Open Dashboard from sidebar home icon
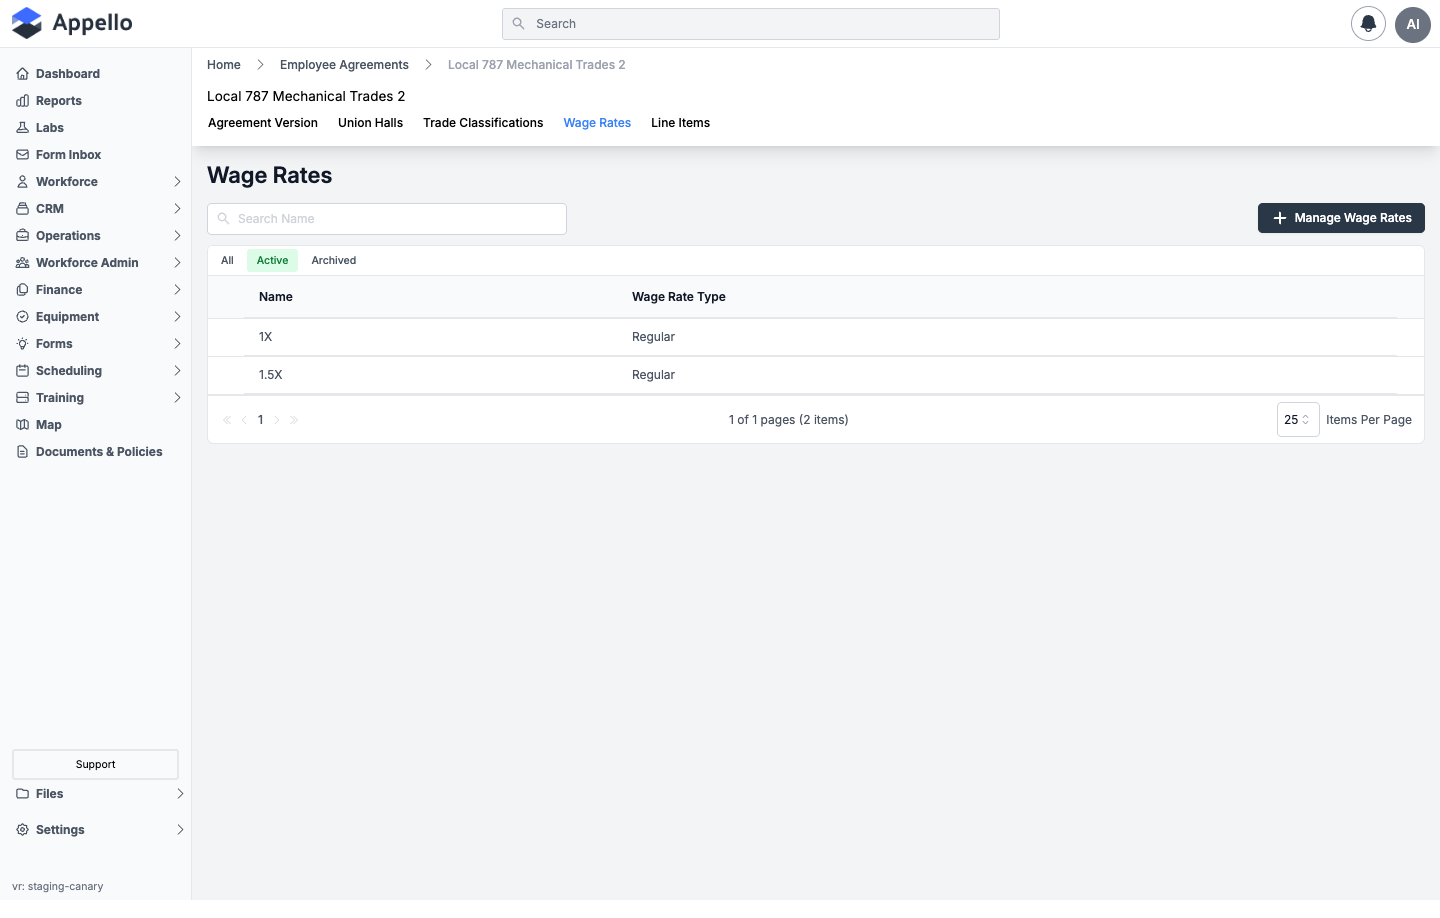 (x=22, y=74)
